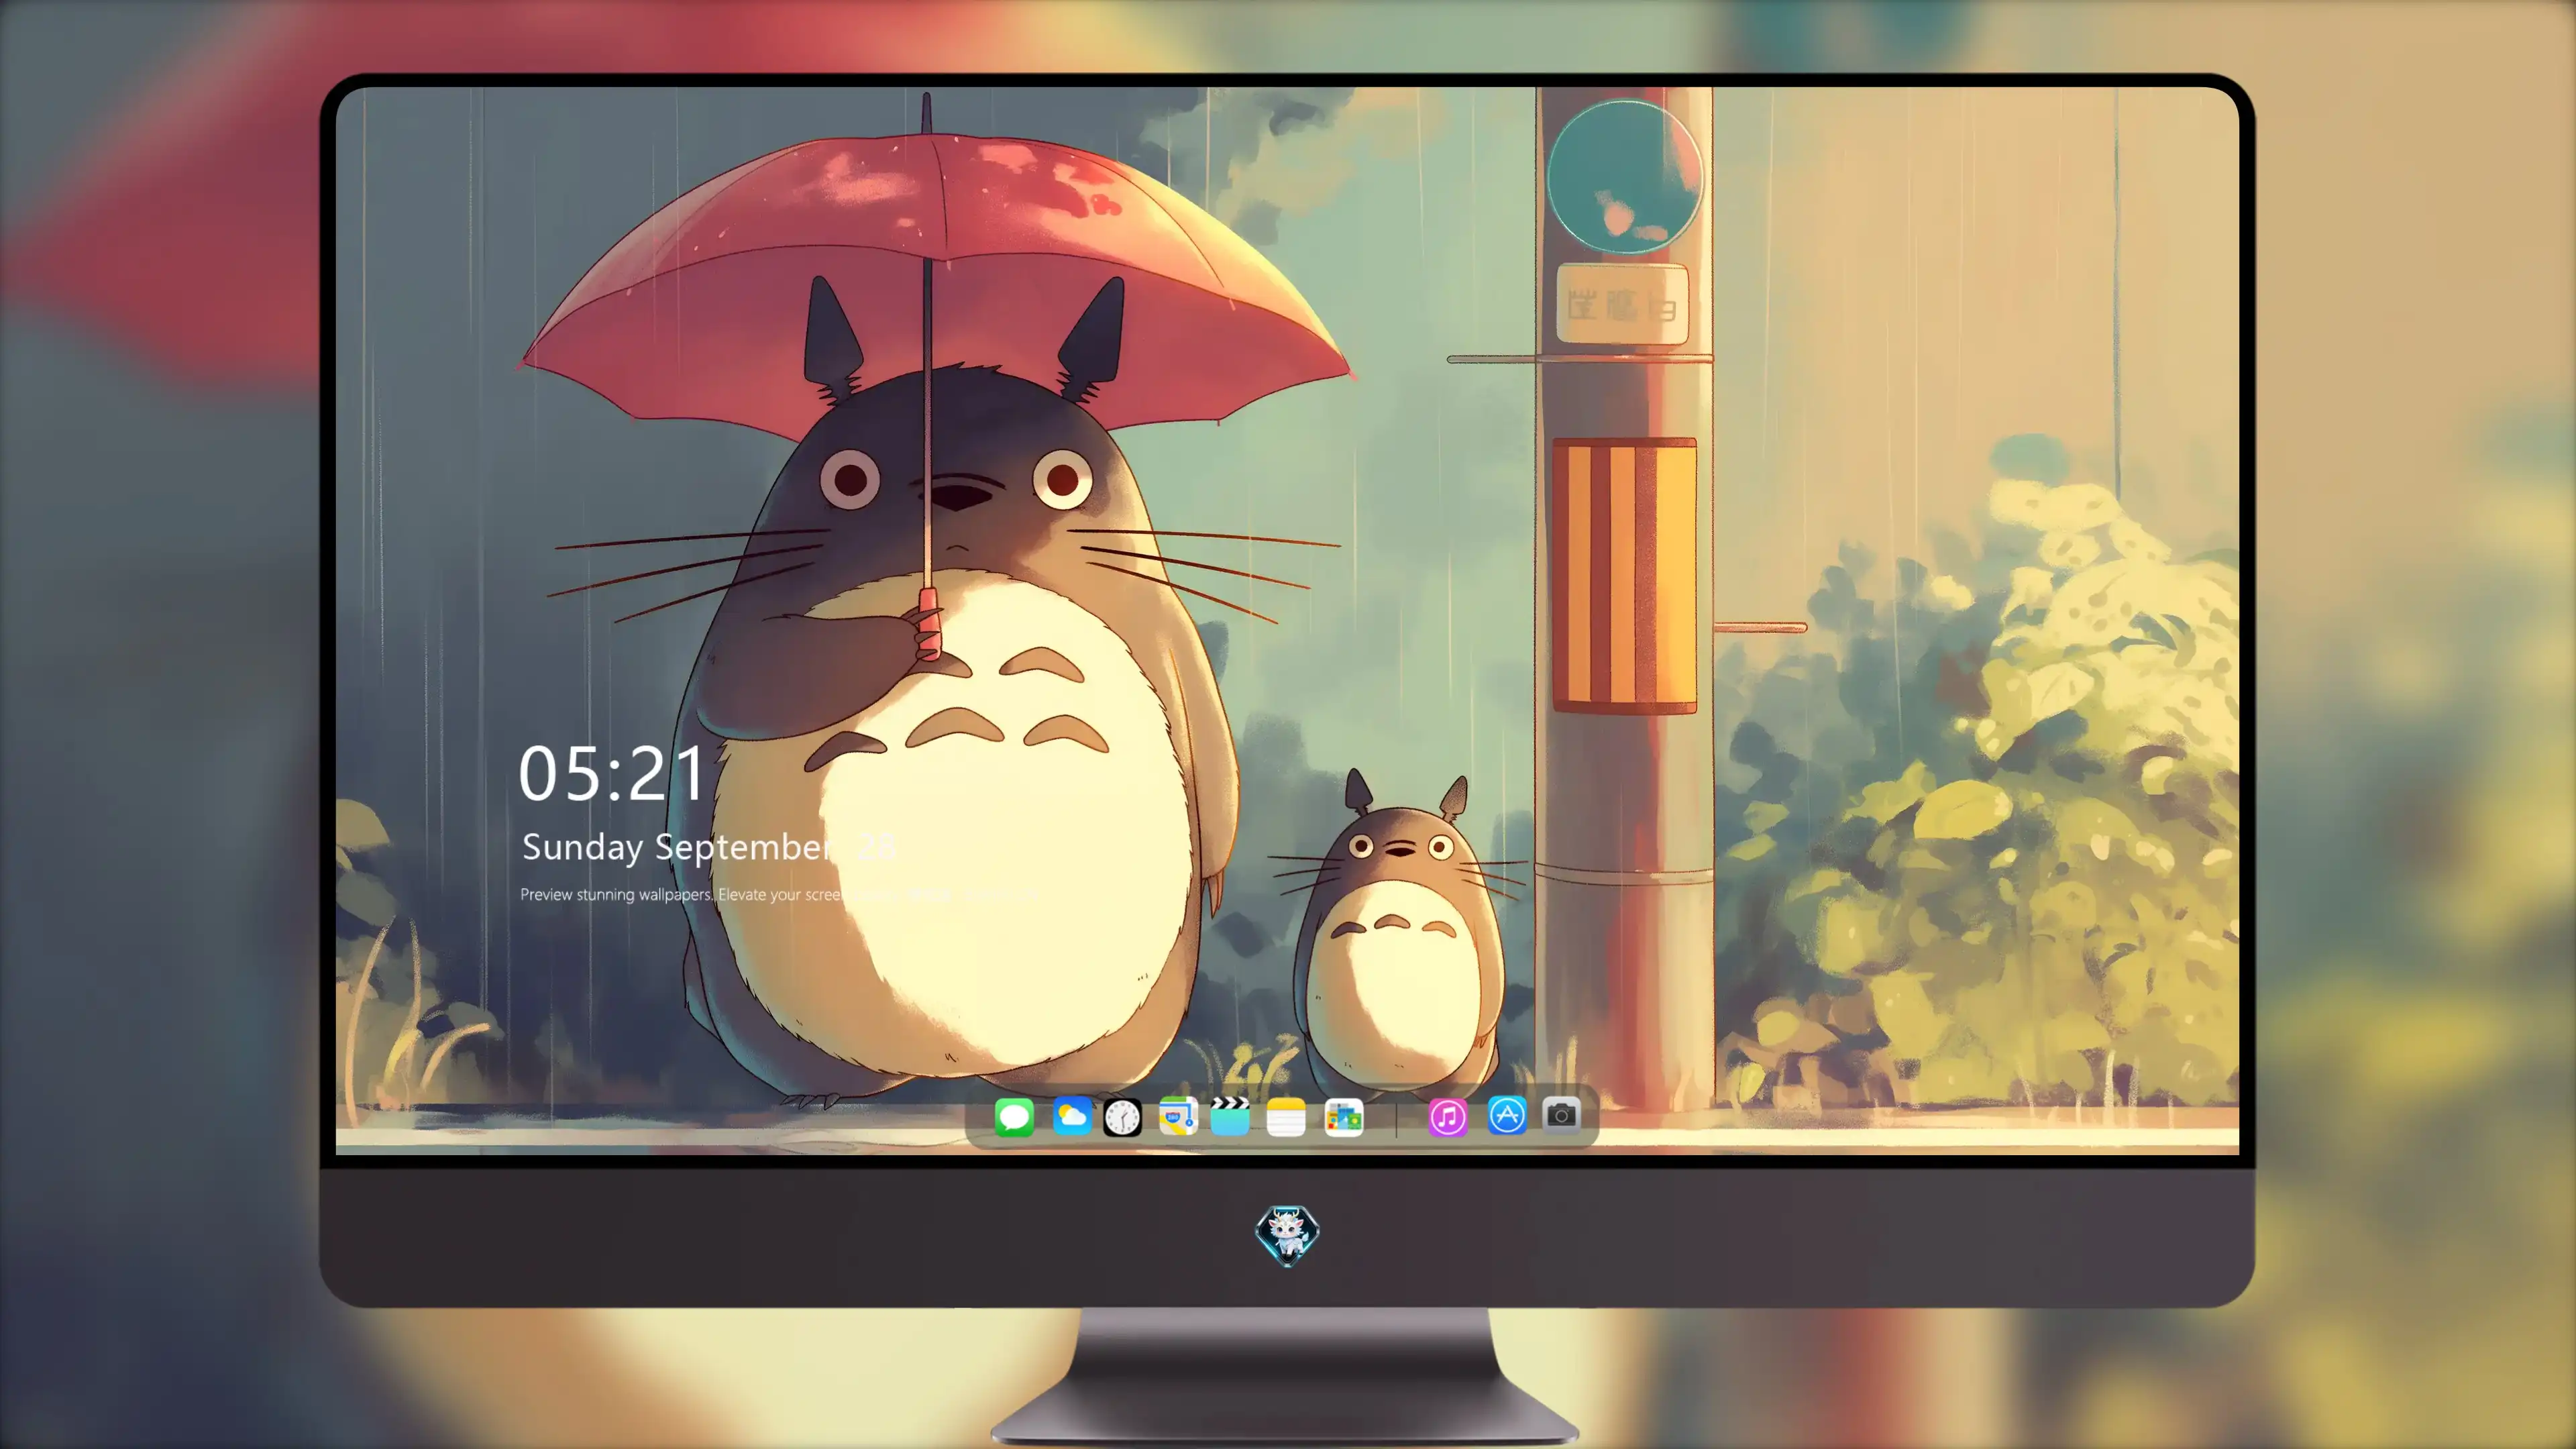
Task: Launch the Videos clapperboard app in the dock
Action: pos(1230,1117)
